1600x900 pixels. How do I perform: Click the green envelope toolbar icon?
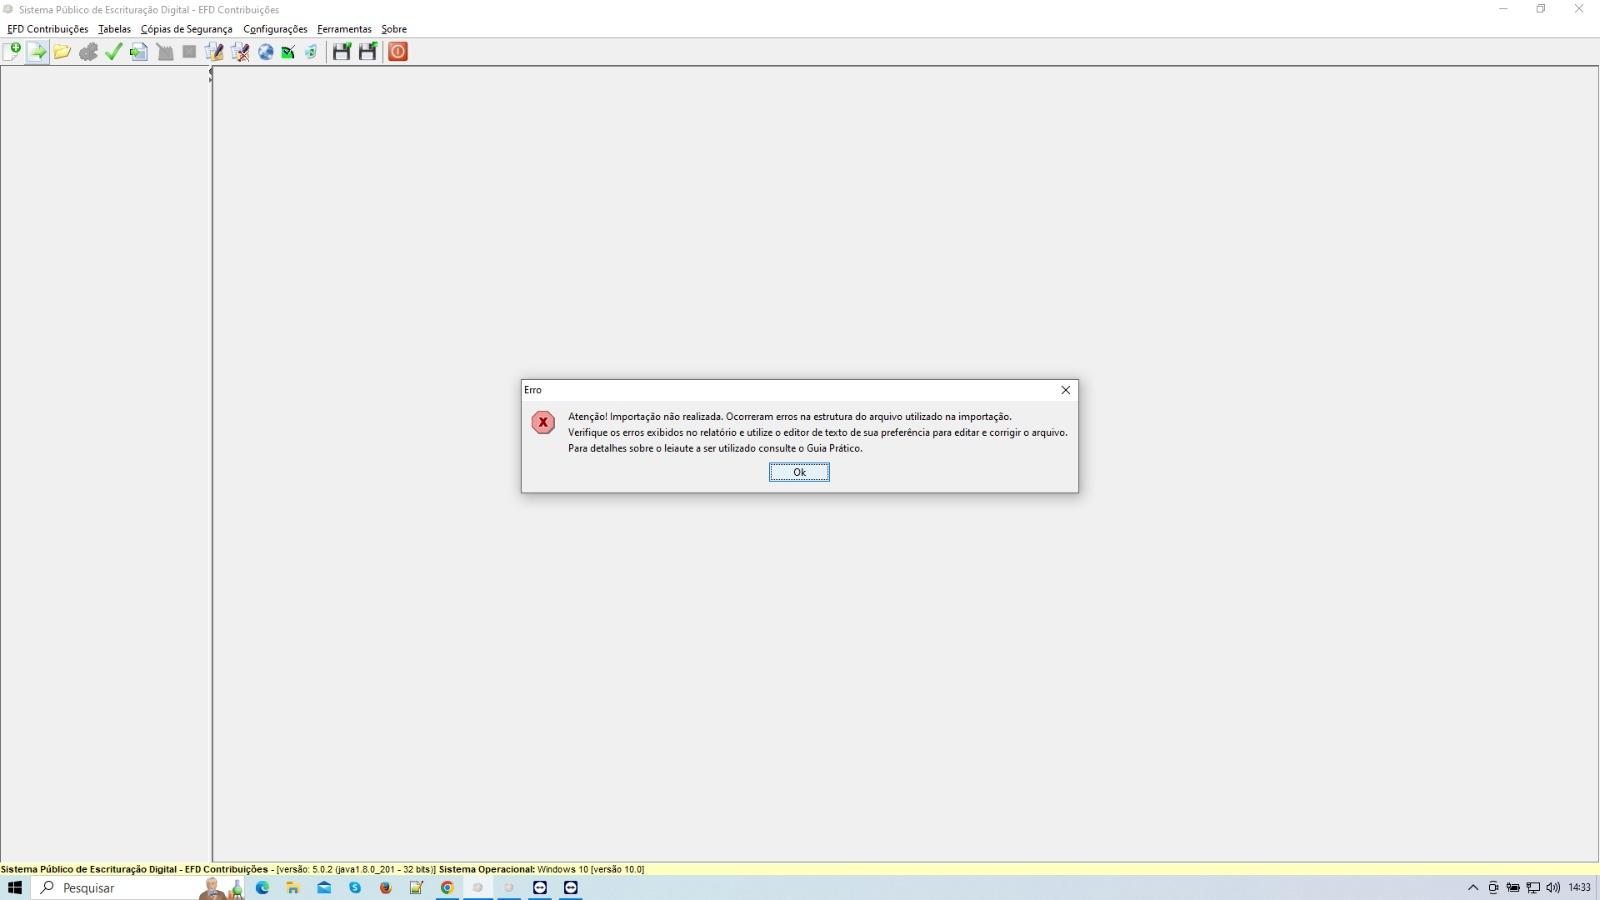[288, 52]
